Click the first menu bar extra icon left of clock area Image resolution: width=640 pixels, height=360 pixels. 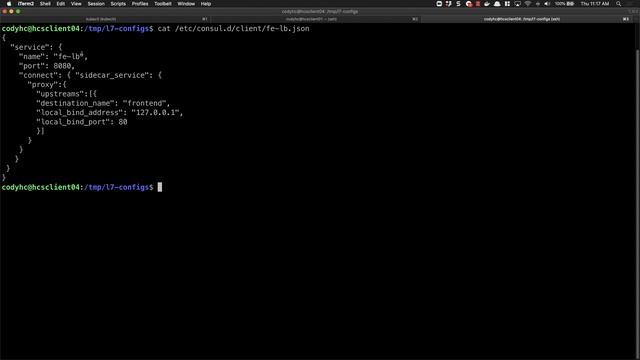tap(439, 4)
